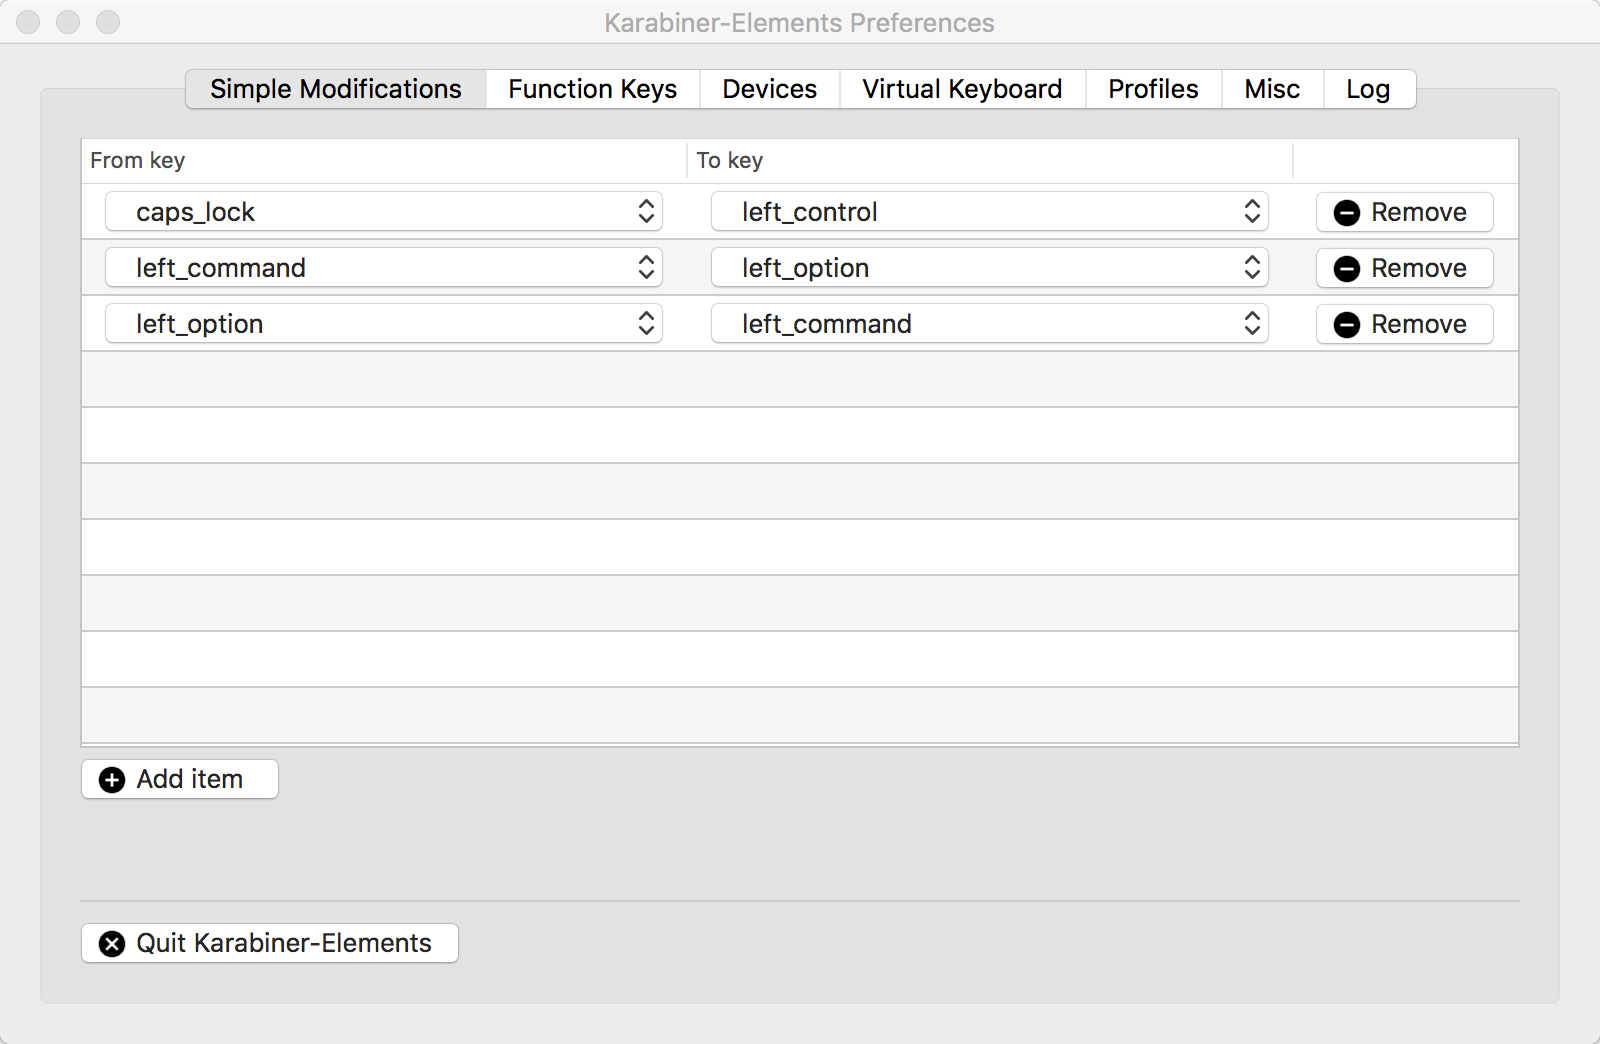The width and height of the screenshot is (1600, 1044).
Task: Open the Function Keys tab
Action: [x=593, y=89]
